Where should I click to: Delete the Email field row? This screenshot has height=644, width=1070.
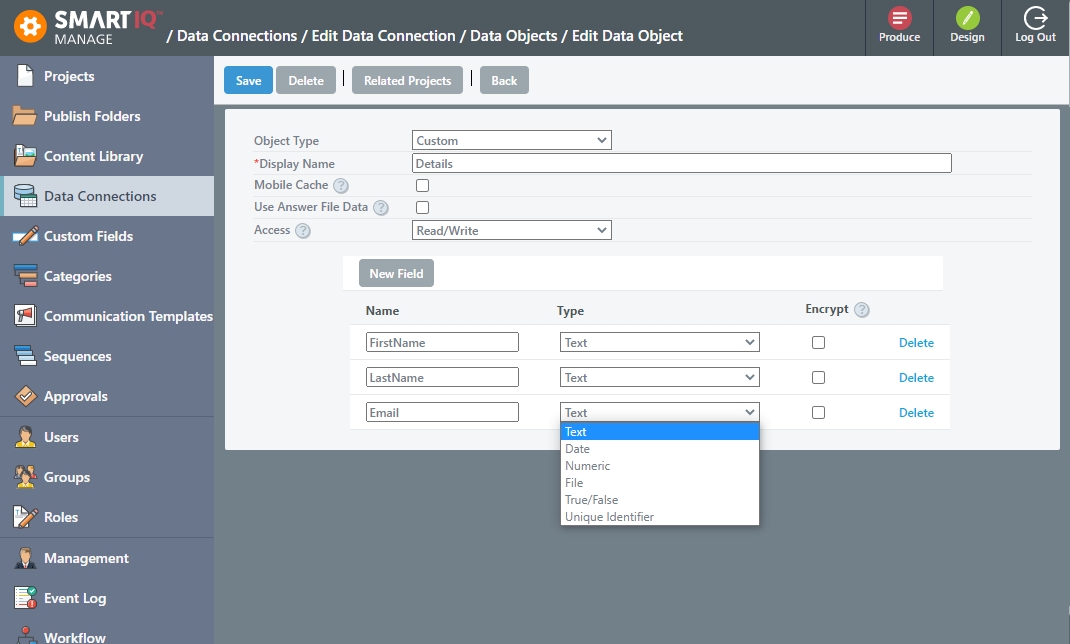tap(916, 413)
